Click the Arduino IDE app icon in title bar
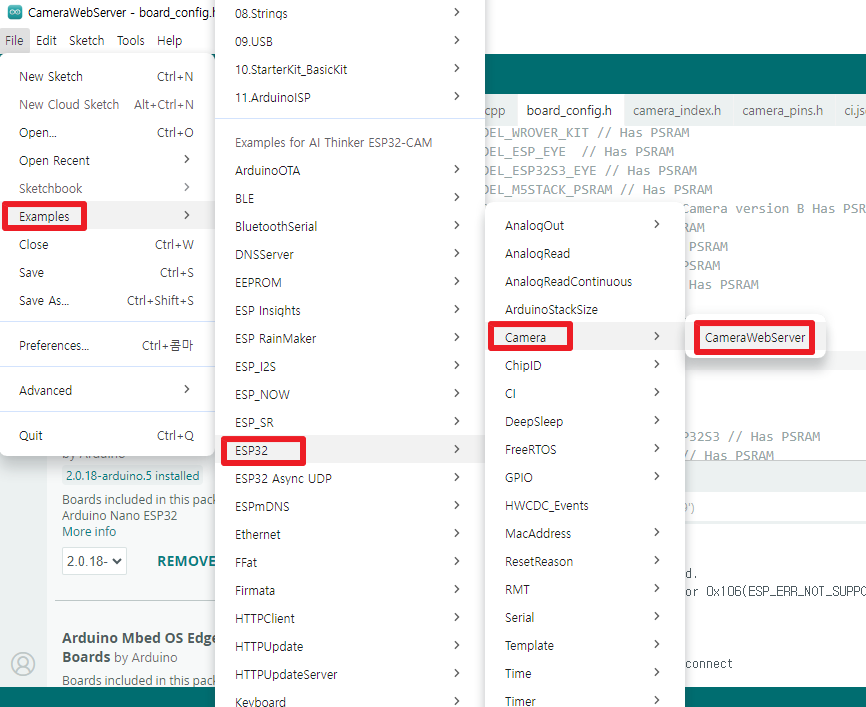866x707 pixels. click(15, 12)
